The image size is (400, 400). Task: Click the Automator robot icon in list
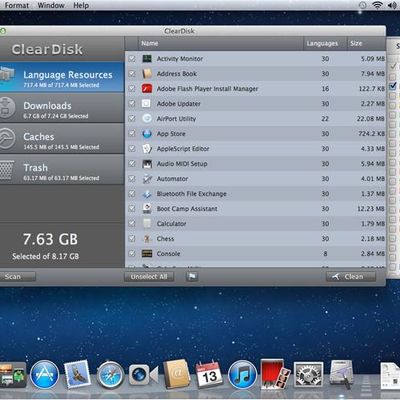coord(147,179)
